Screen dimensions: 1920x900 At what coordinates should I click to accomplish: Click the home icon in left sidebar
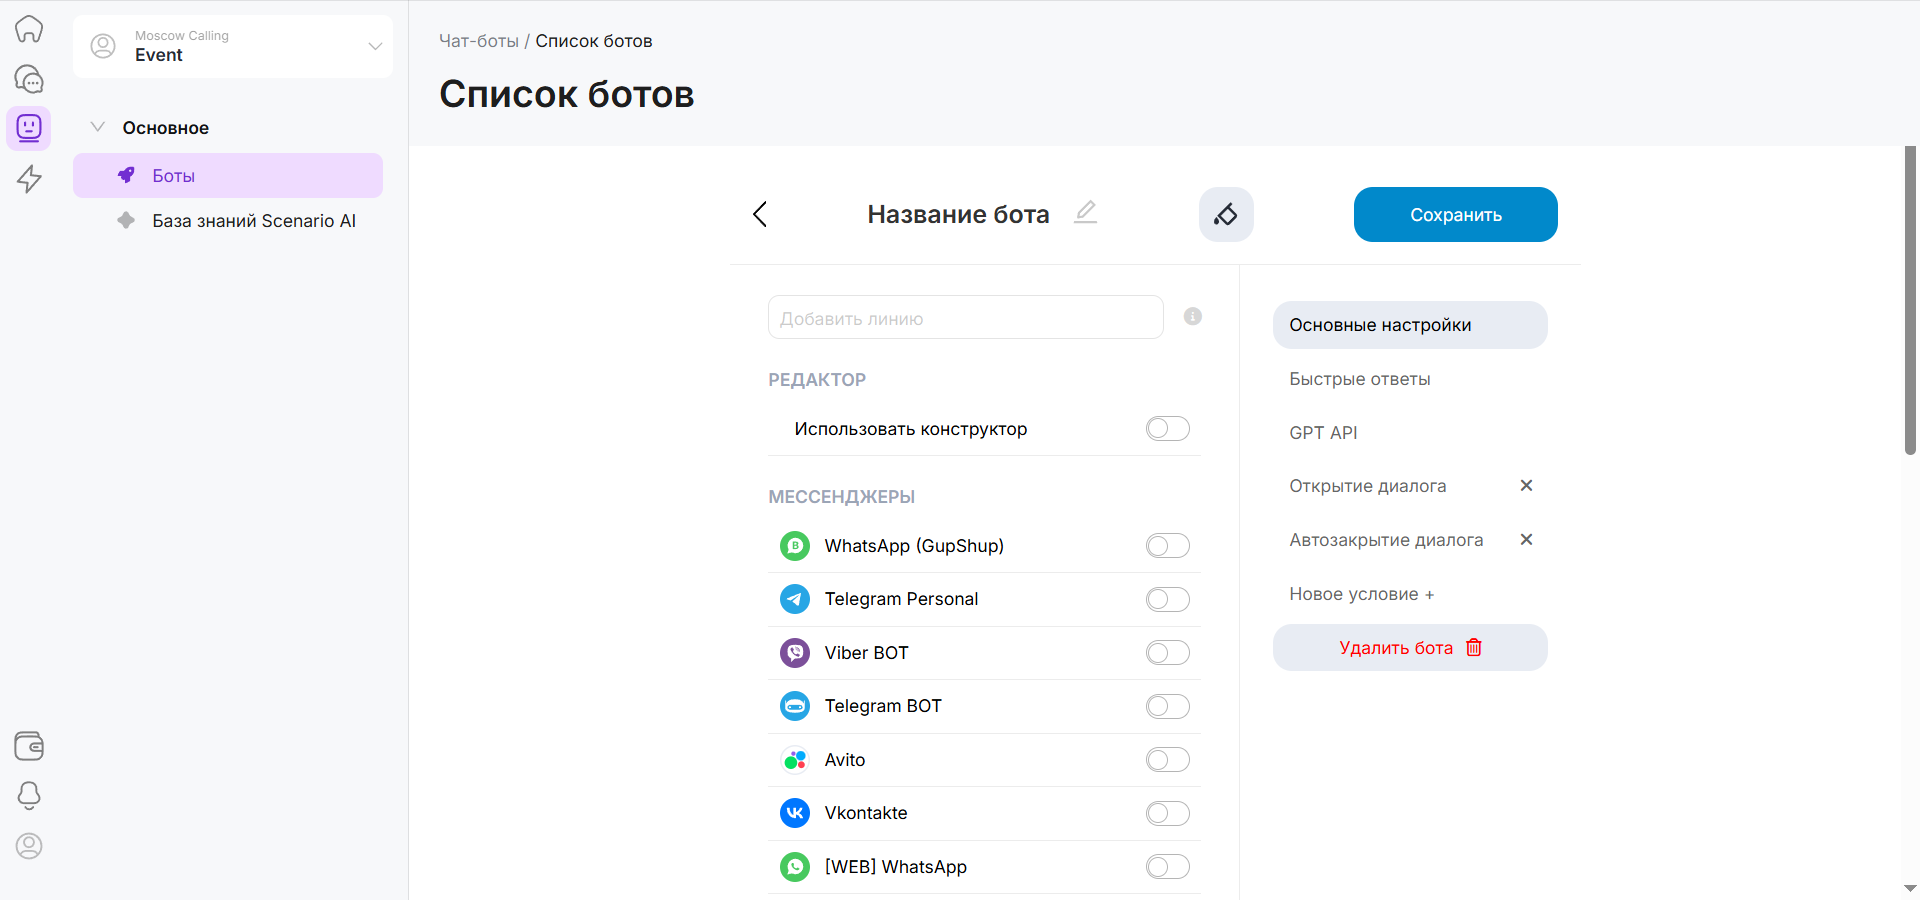pos(29,29)
